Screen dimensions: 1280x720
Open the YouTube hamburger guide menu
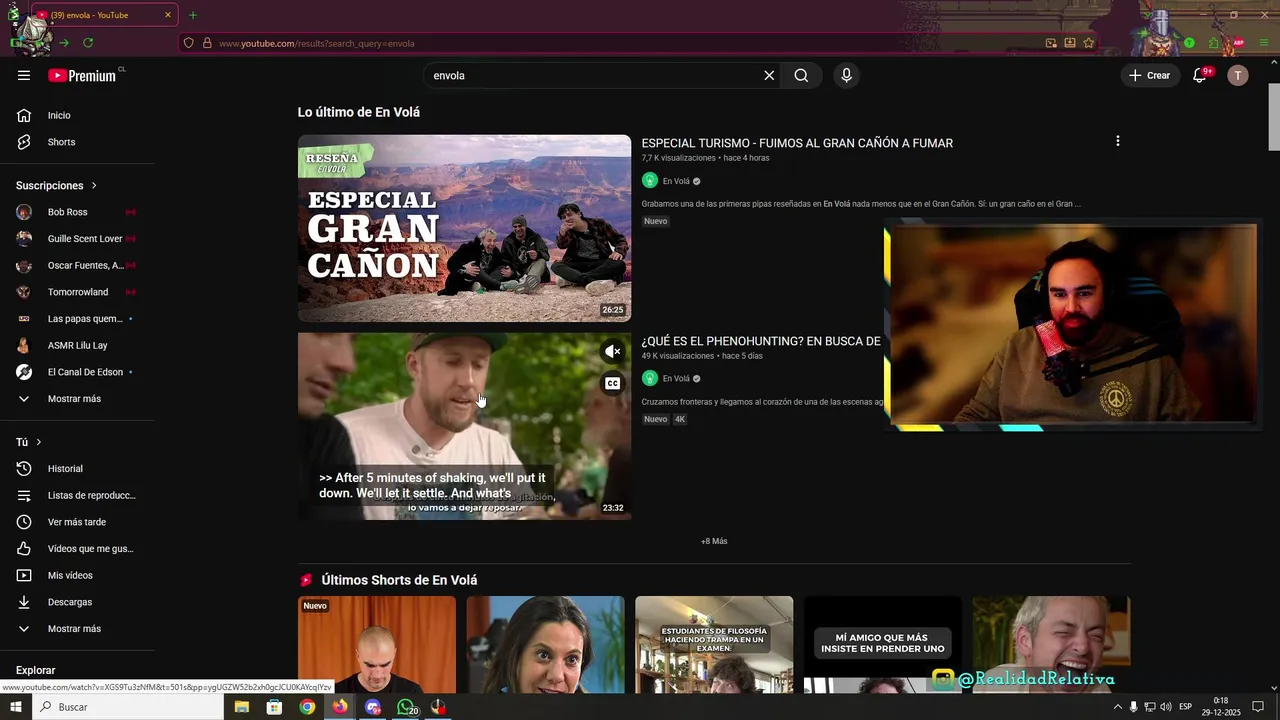click(x=24, y=75)
